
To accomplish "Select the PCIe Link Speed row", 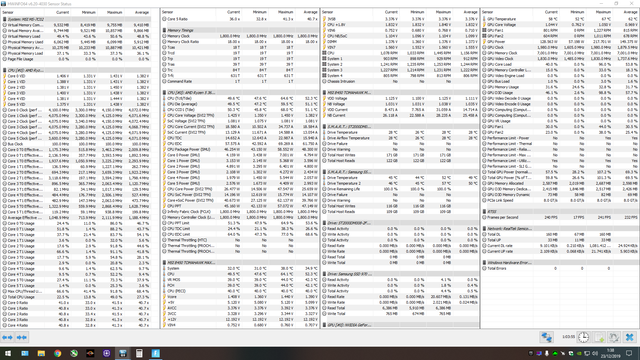I will (560, 200).
